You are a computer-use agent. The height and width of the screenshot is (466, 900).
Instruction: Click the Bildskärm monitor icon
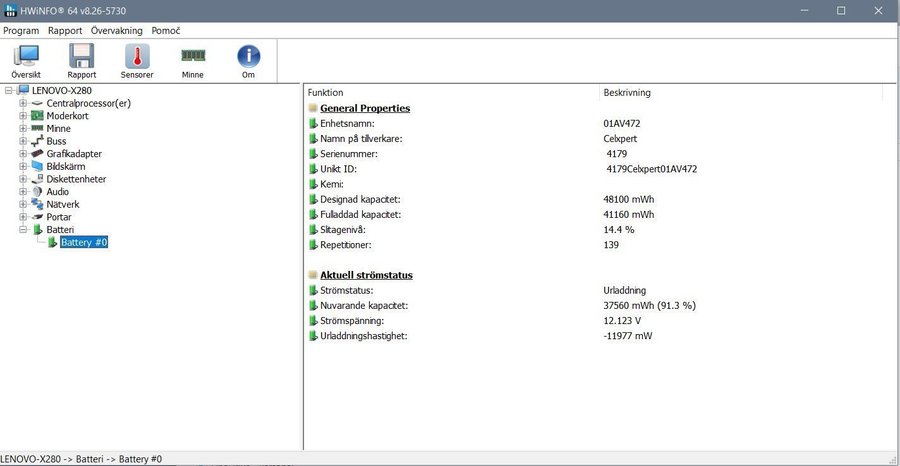coord(37,166)
